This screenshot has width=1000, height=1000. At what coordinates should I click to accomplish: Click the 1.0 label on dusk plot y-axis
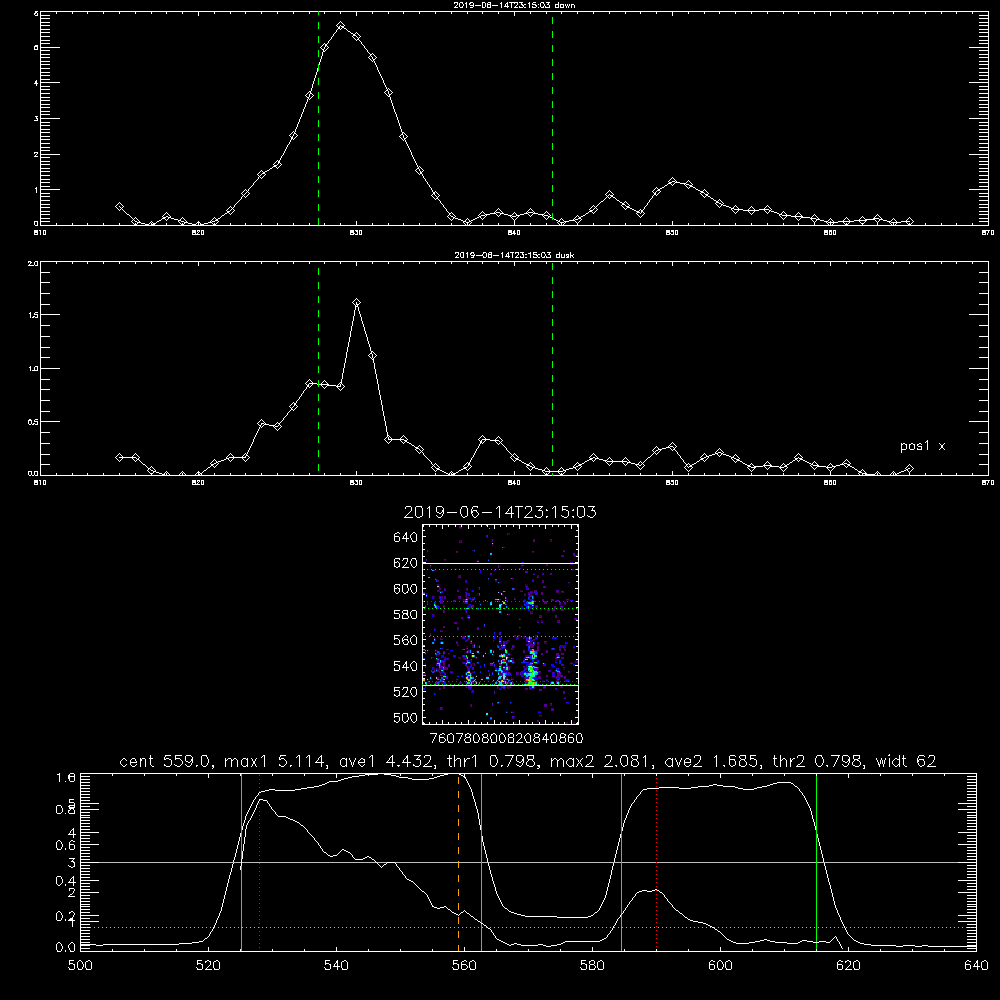click(33, 369)
